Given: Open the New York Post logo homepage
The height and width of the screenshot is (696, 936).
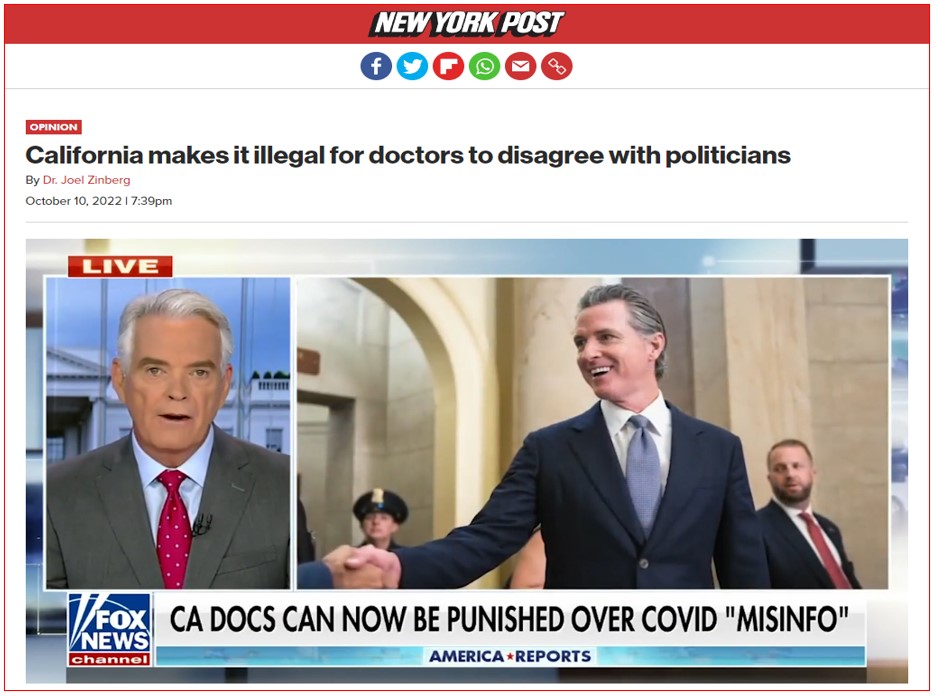Looking at the screenshot, I should pyautogui.click(x=467, y=23).
